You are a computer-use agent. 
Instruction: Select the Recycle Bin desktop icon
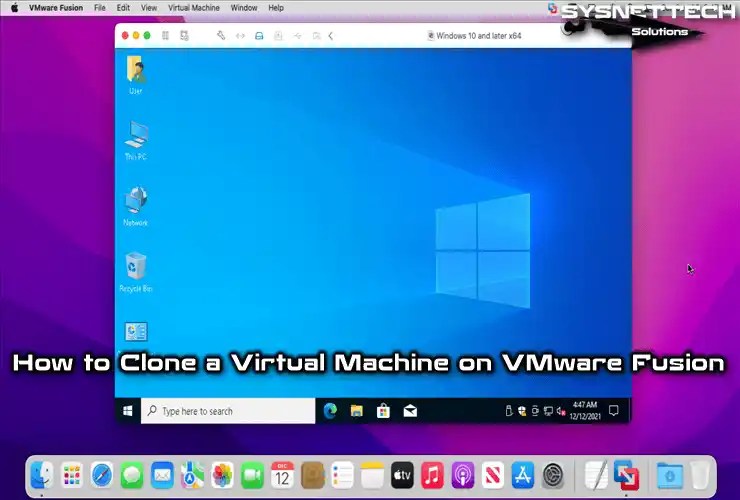136,272
